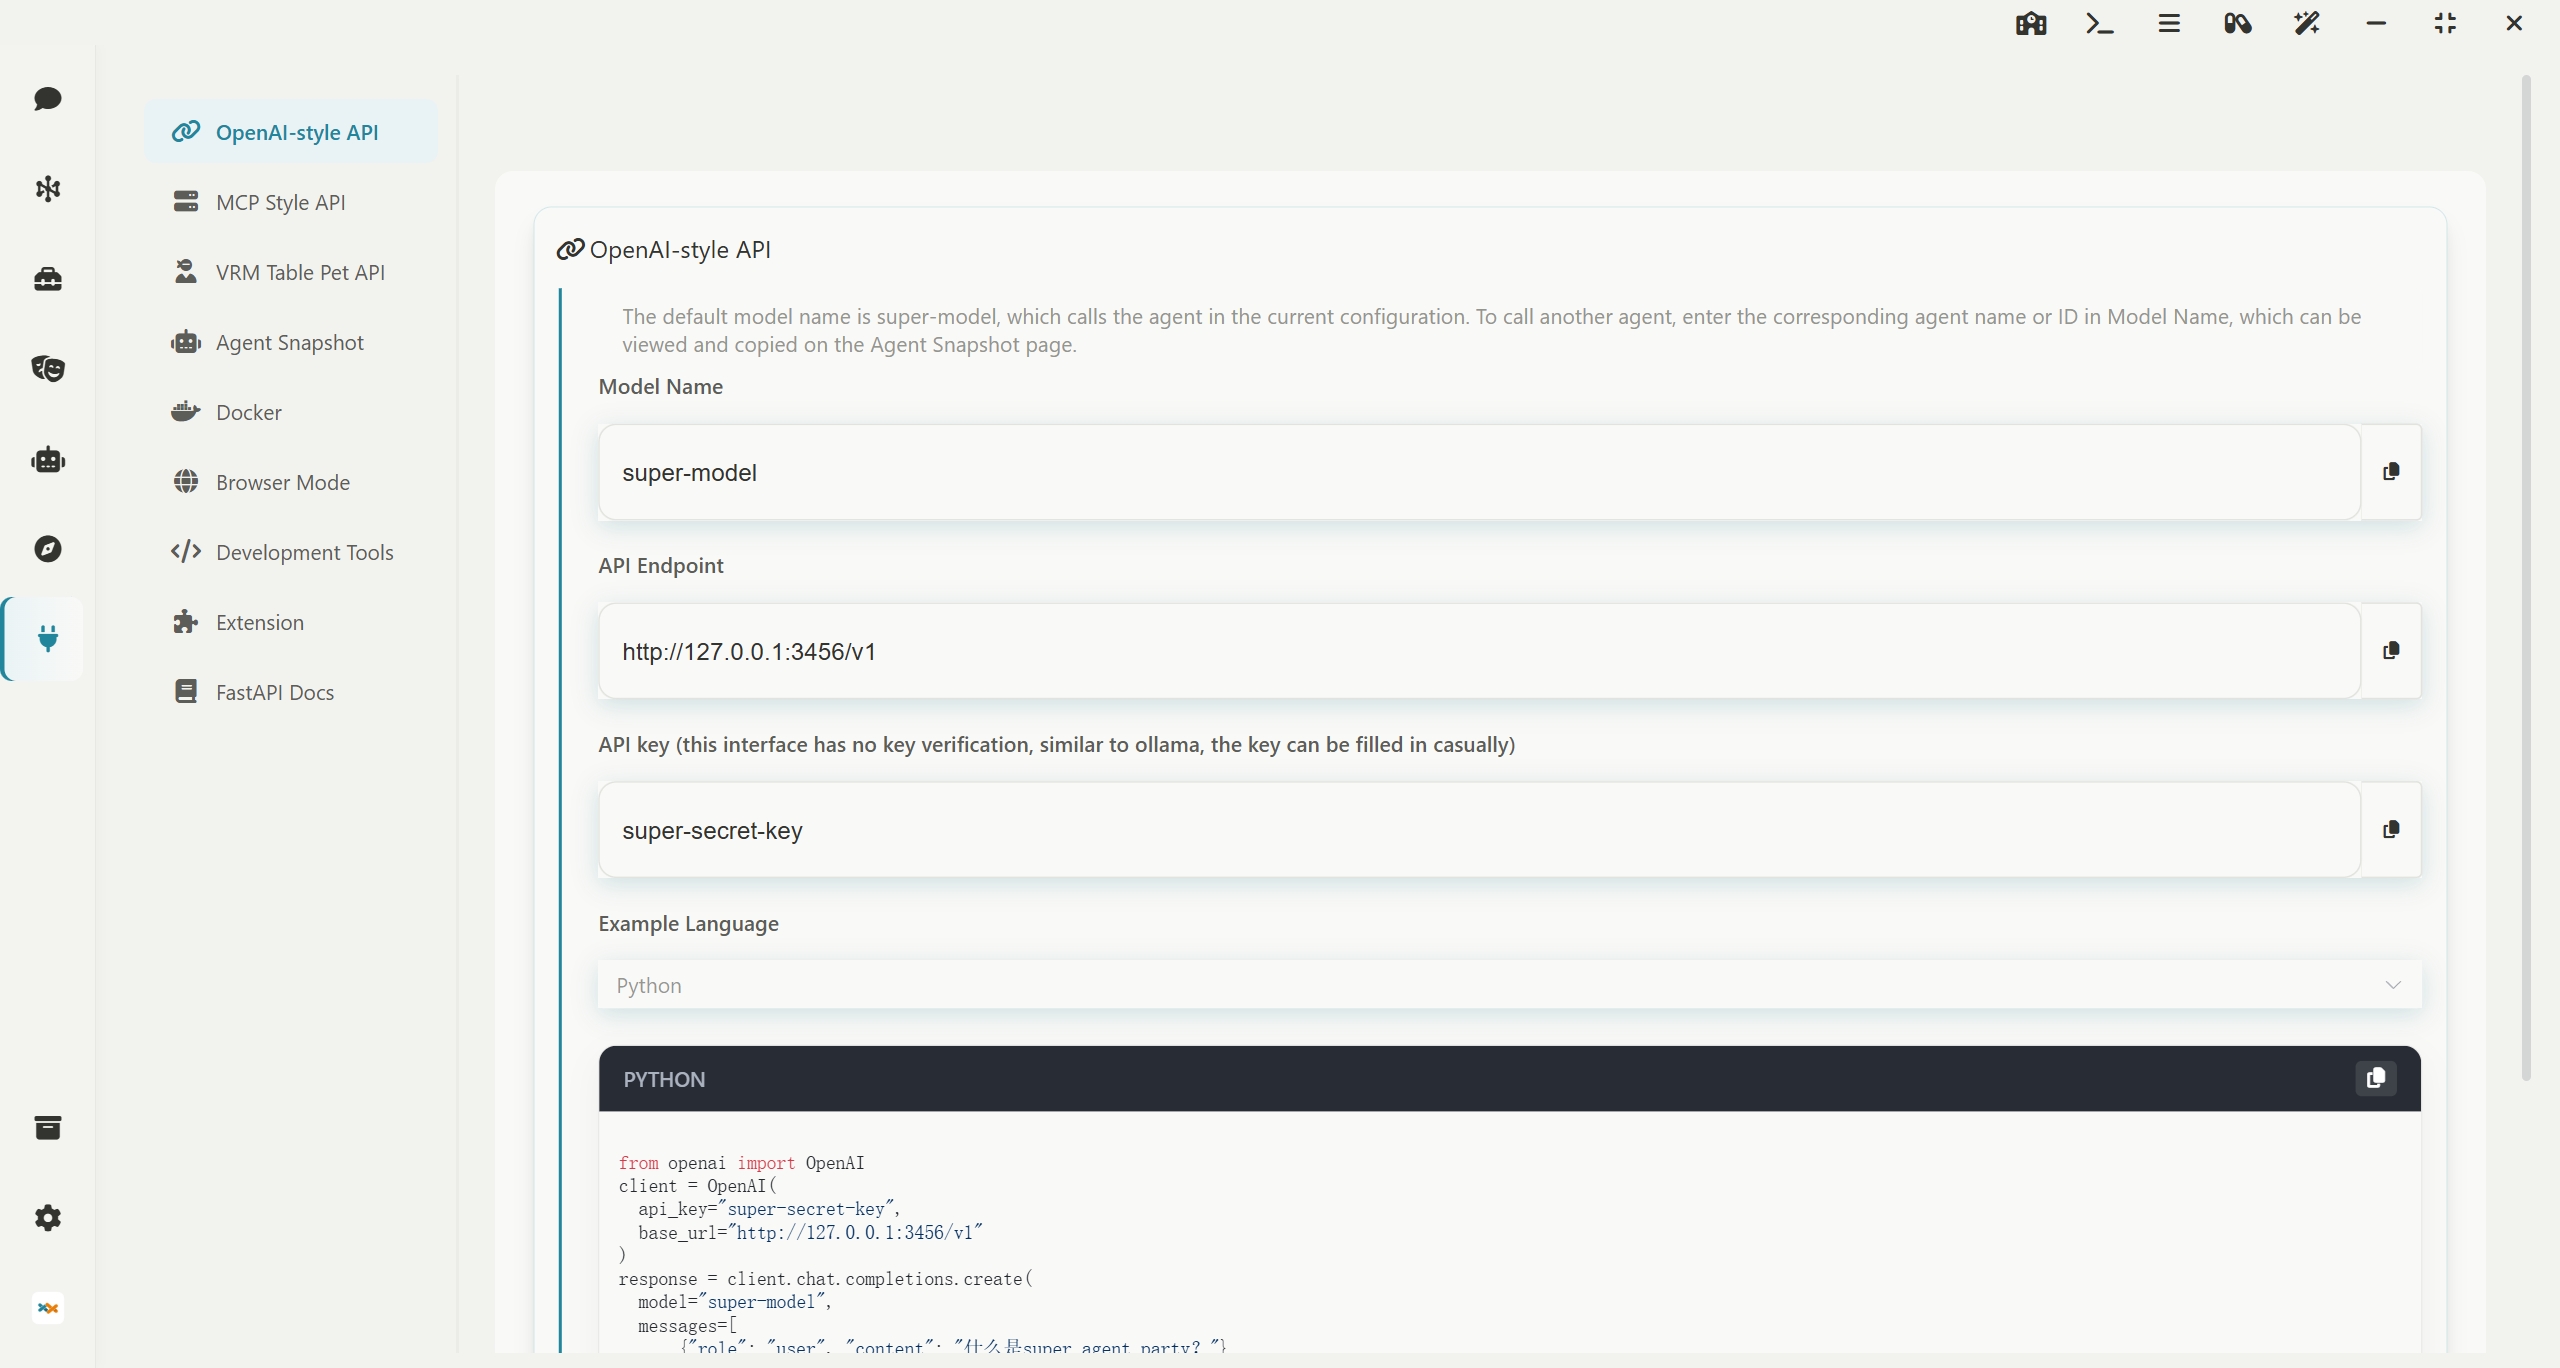Copy the API key value
Image resolution: width=2560 pixels, height=1368 pixels.
click(2391, 830)
